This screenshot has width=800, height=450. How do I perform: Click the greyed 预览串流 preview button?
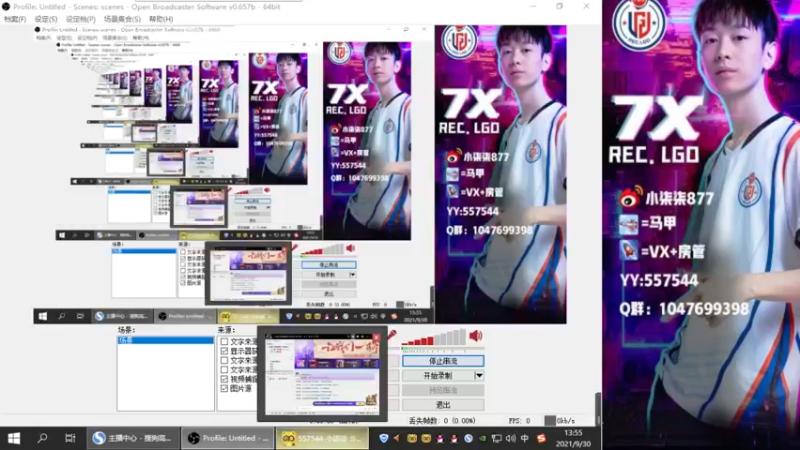[x=443, y=390]
